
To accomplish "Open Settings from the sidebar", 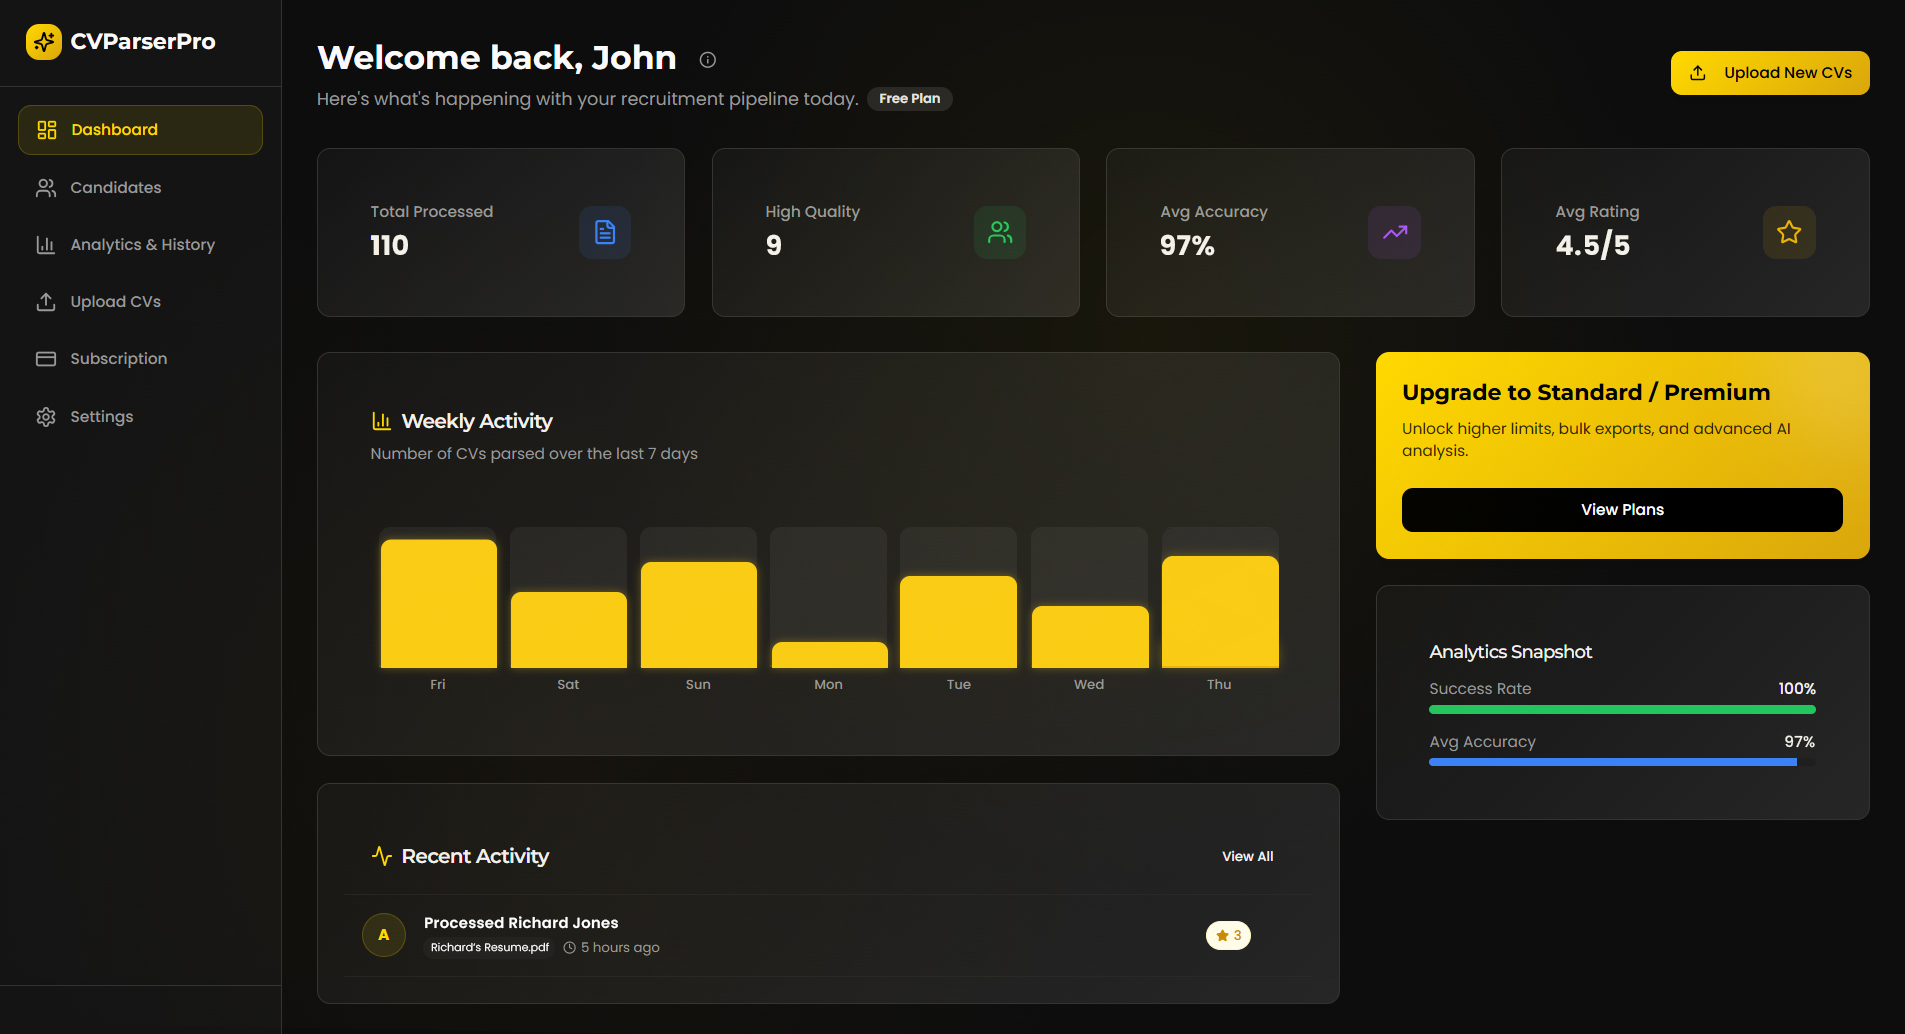I will click(x=101, y=417).
